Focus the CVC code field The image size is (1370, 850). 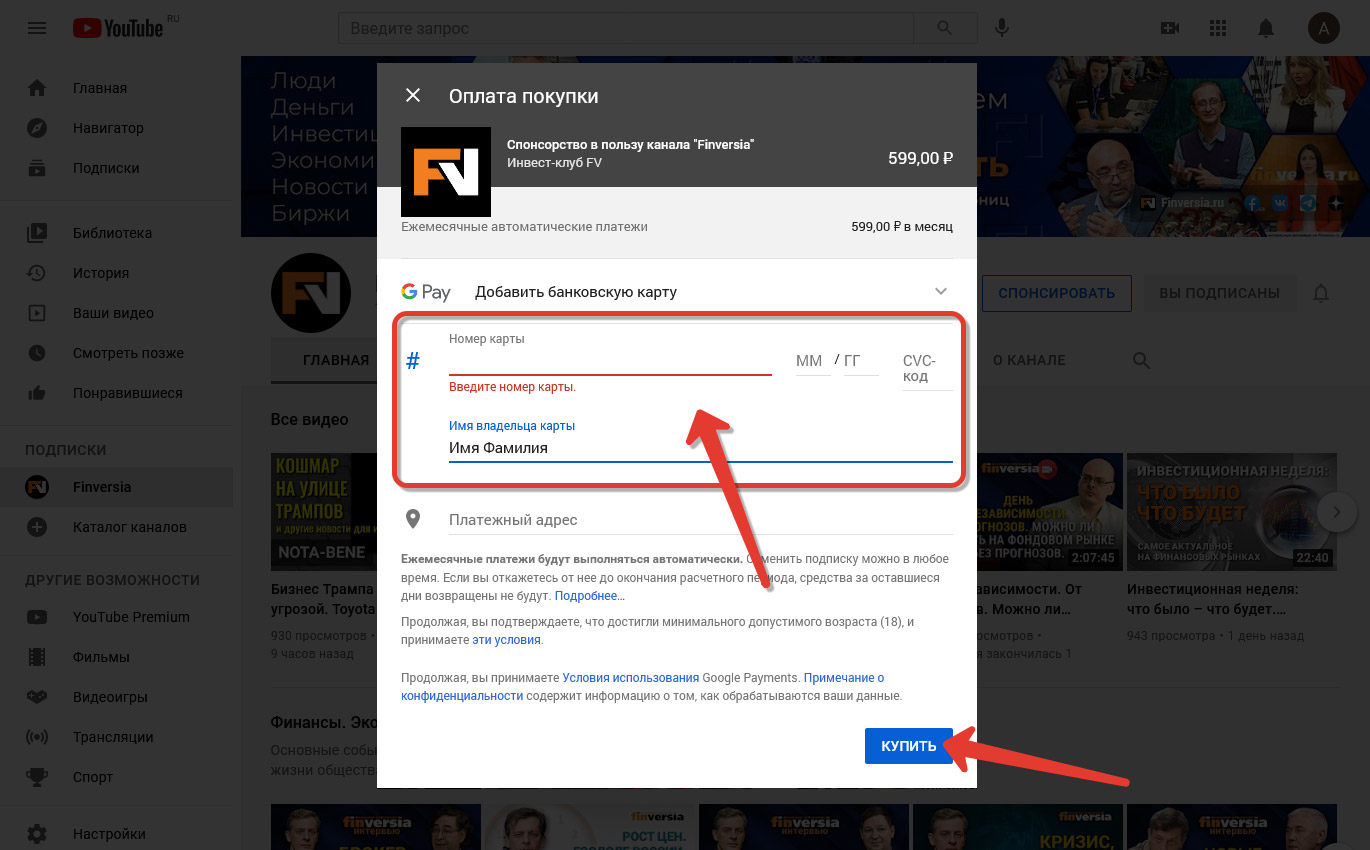pyautogui.click(x=926, y=368)
